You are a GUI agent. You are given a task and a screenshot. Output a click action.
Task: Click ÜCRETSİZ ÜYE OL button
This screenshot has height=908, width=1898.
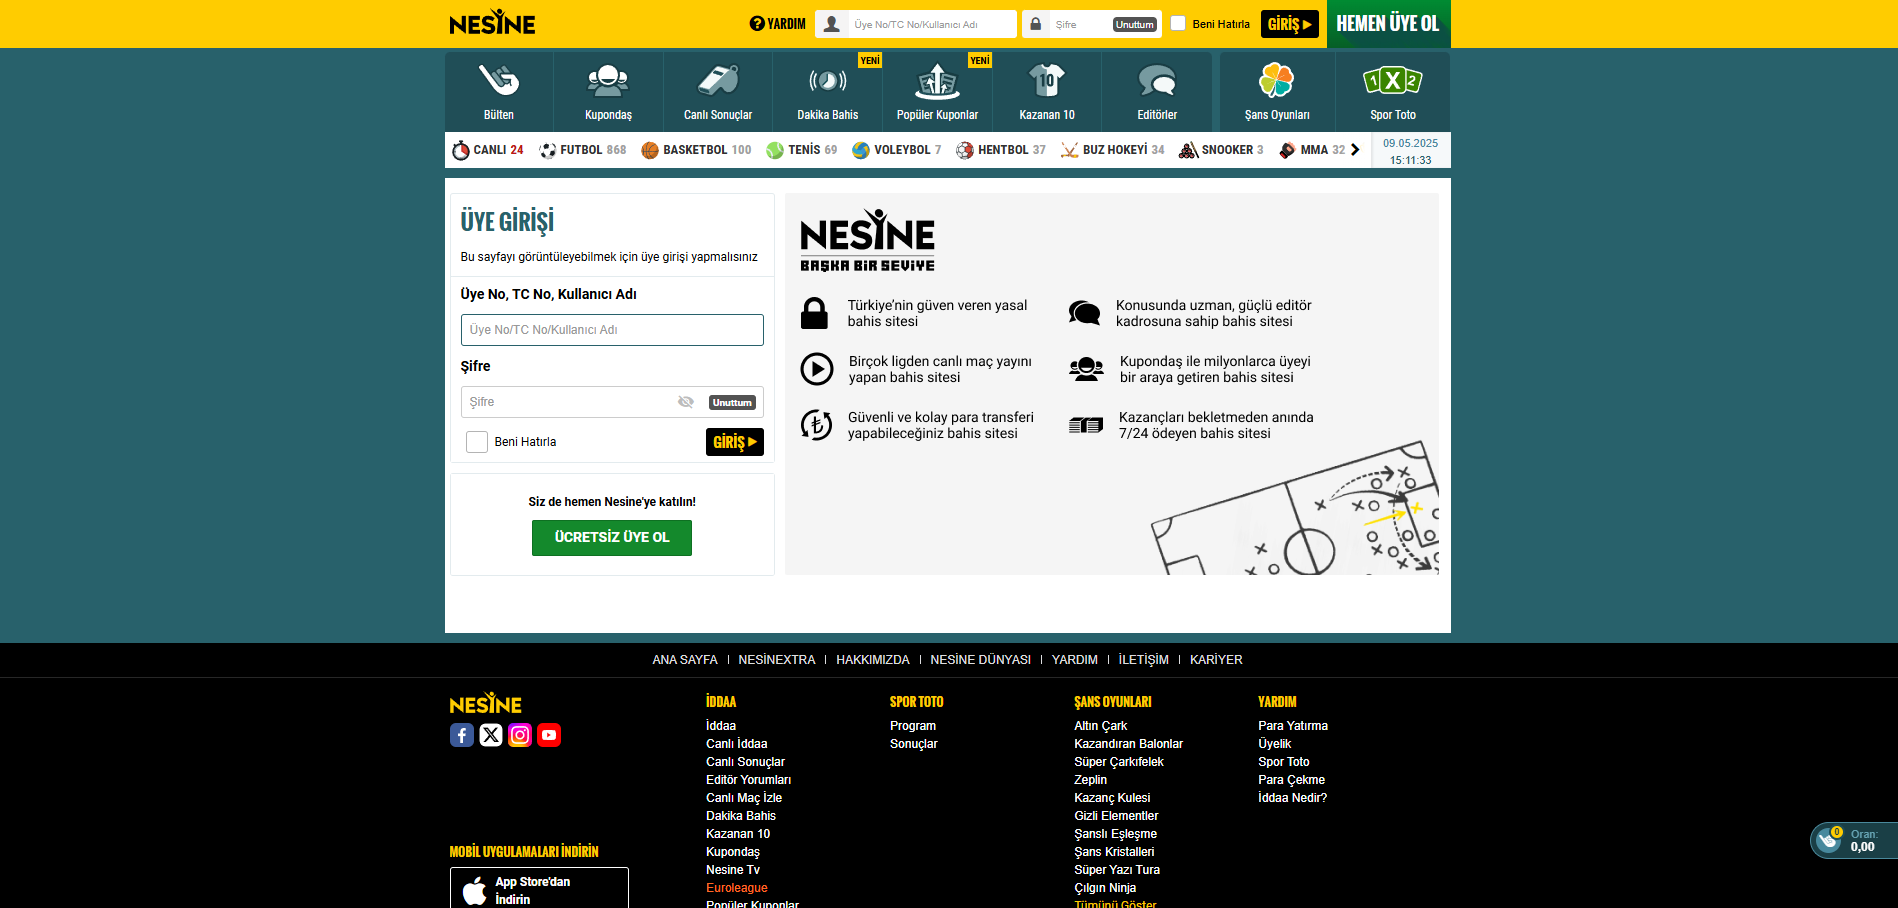[612, 538]
